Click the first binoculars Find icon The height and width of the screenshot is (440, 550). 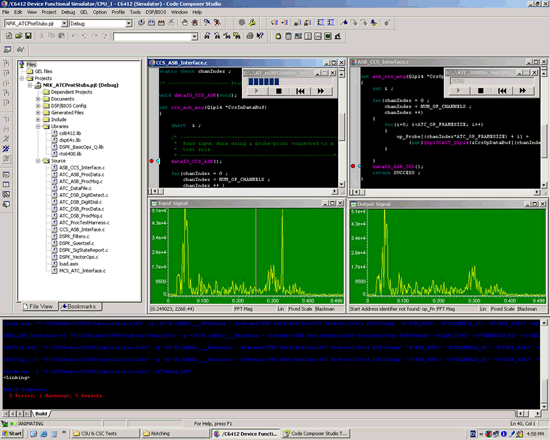[x=207, y=36]
